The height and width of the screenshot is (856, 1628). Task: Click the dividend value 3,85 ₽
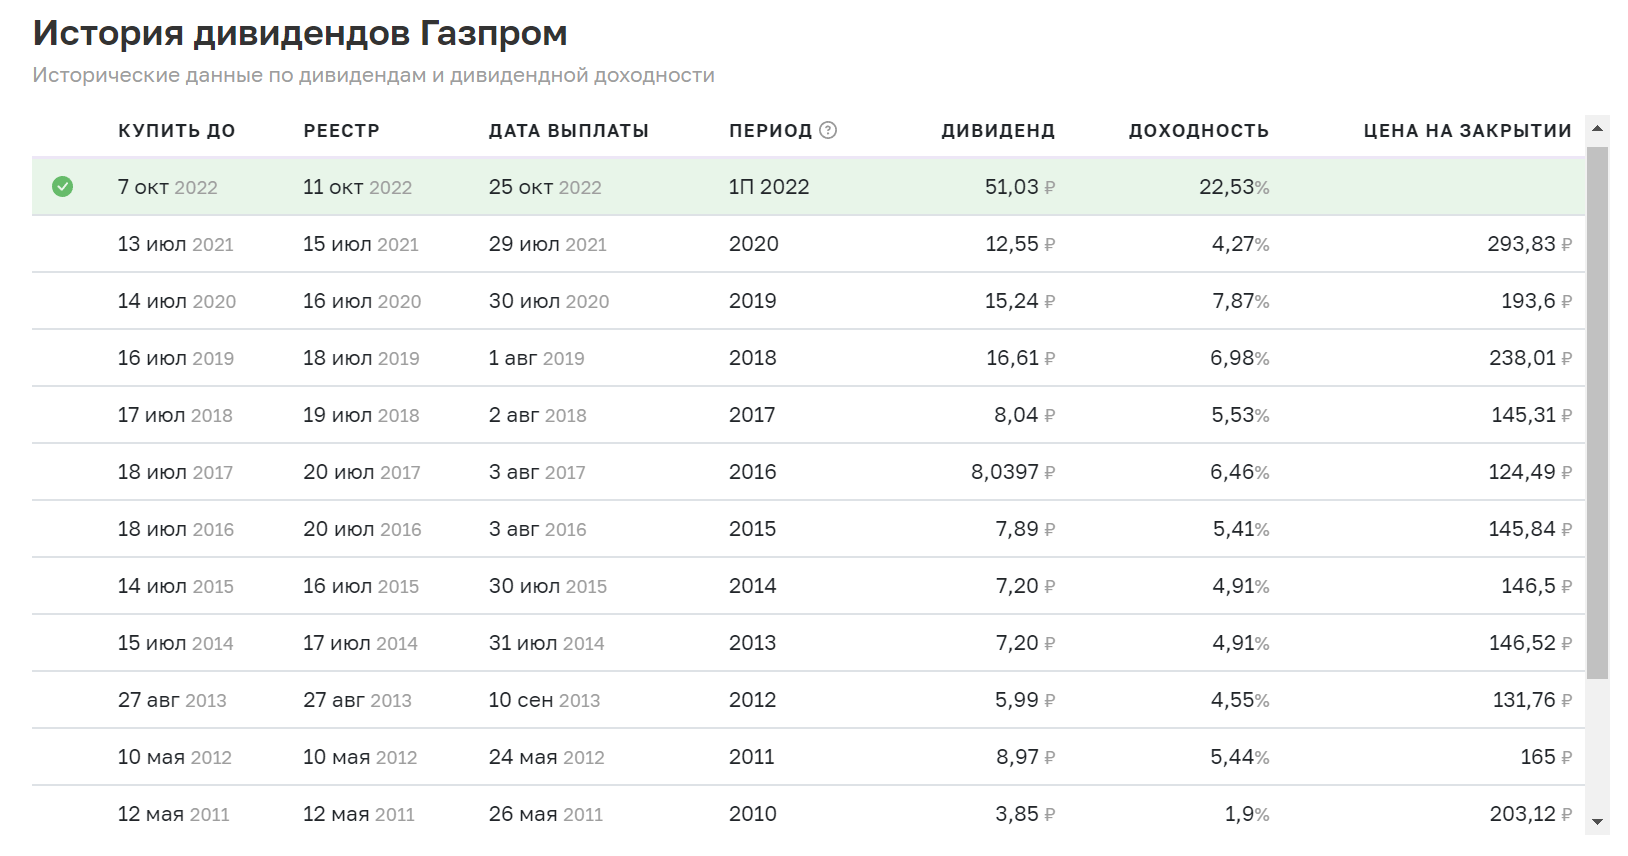[x=1025, y=814]
